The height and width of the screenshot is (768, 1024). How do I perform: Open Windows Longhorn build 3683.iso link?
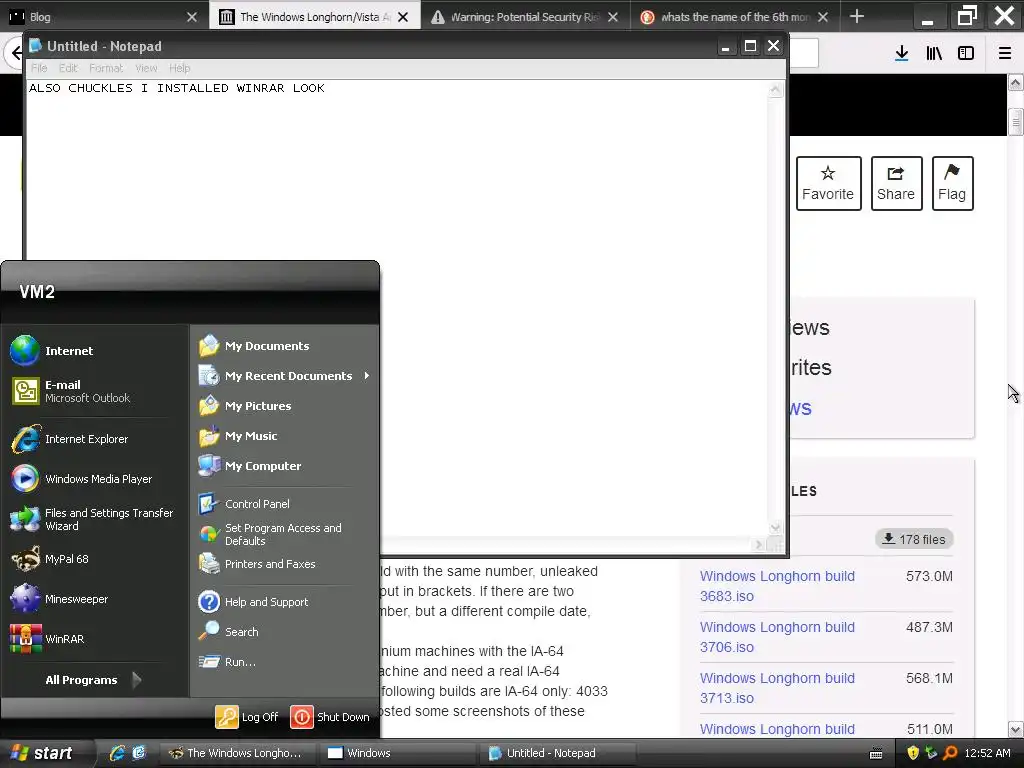pos(777,586)
